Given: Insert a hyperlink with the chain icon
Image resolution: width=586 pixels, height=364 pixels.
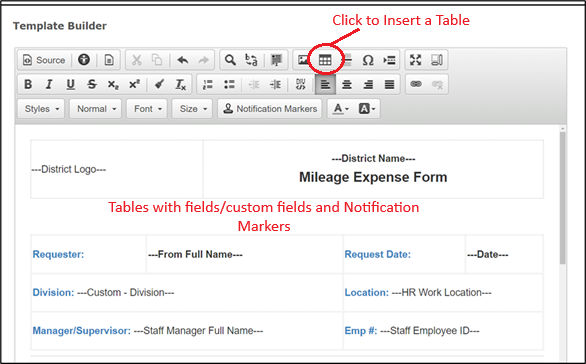Looking at the screenshot, I should click(x=416, y=84).
